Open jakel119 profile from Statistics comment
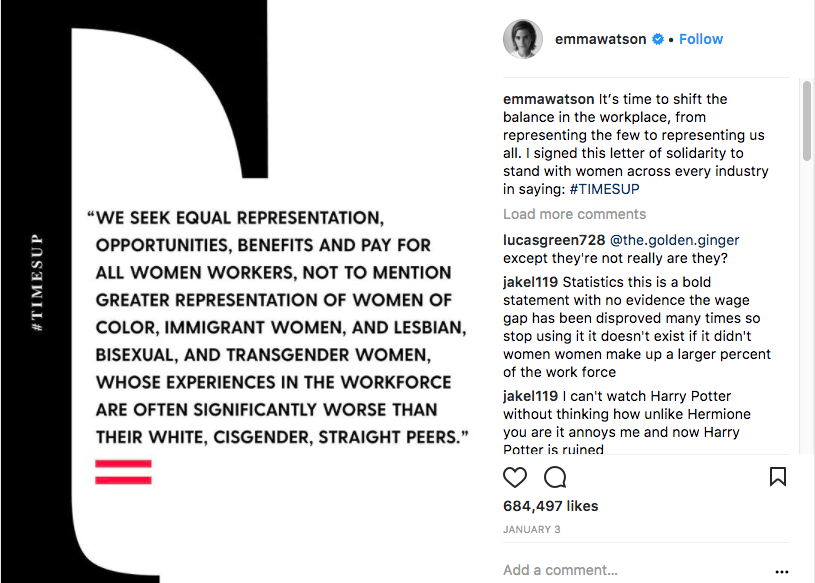Screen dimensions: 815x583 [x=530, y=283]
